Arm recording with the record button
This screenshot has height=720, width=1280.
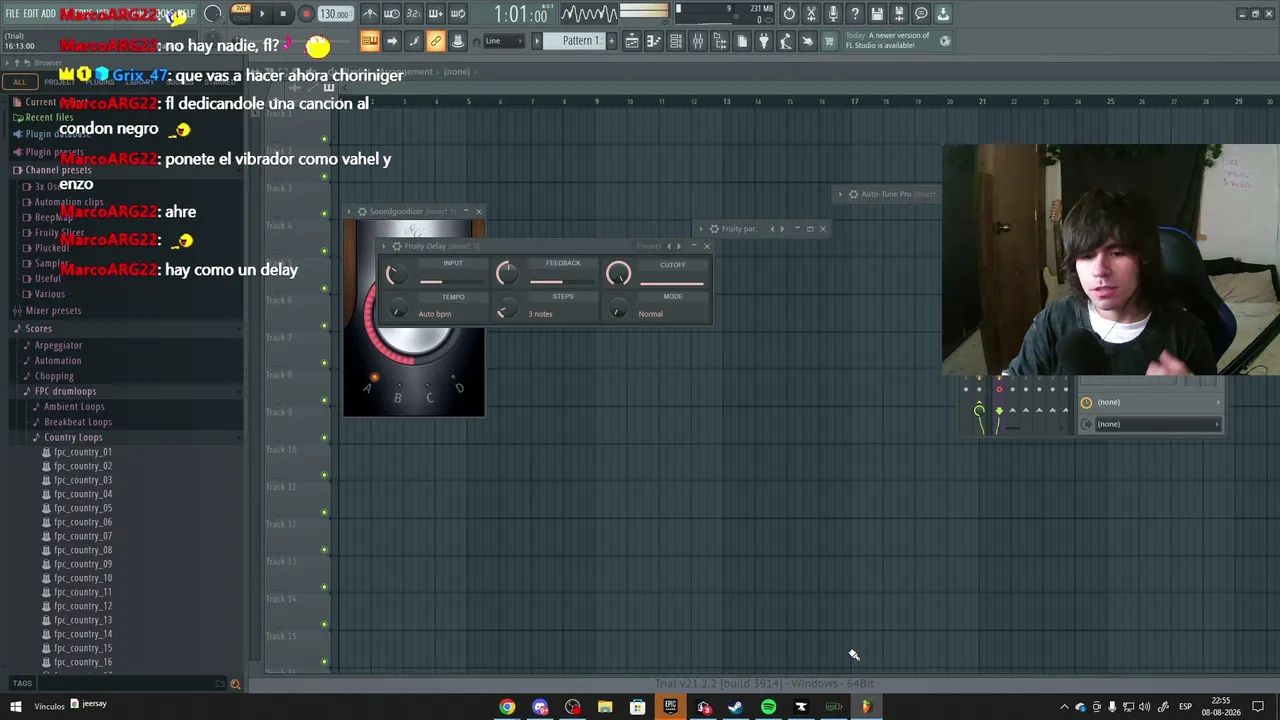pyautogui.click(x=306, y=14)
